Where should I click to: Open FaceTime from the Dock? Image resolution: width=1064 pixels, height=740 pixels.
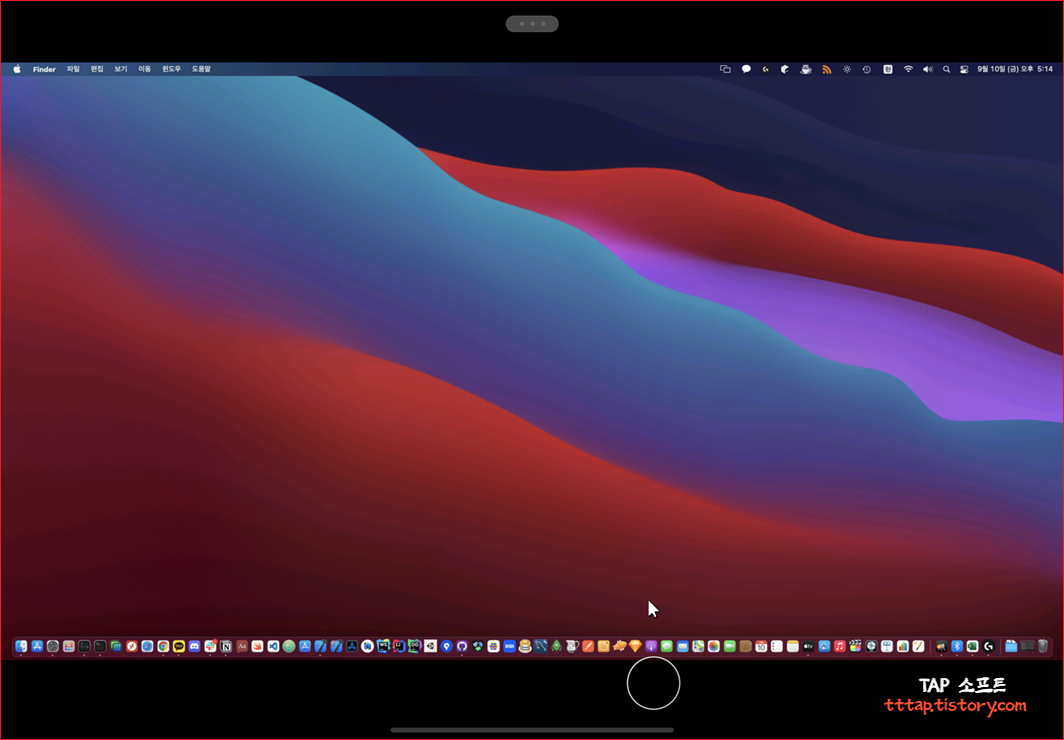pyautogui.click(x=729, y=646)
